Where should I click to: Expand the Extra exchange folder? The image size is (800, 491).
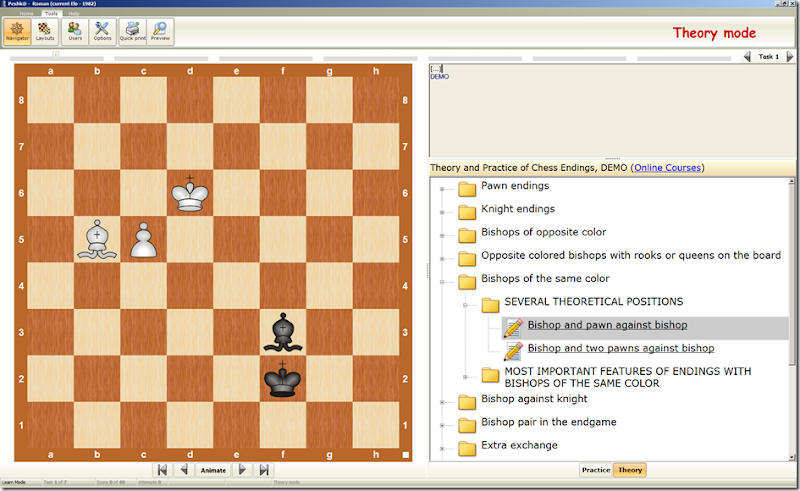coord(442,449)
